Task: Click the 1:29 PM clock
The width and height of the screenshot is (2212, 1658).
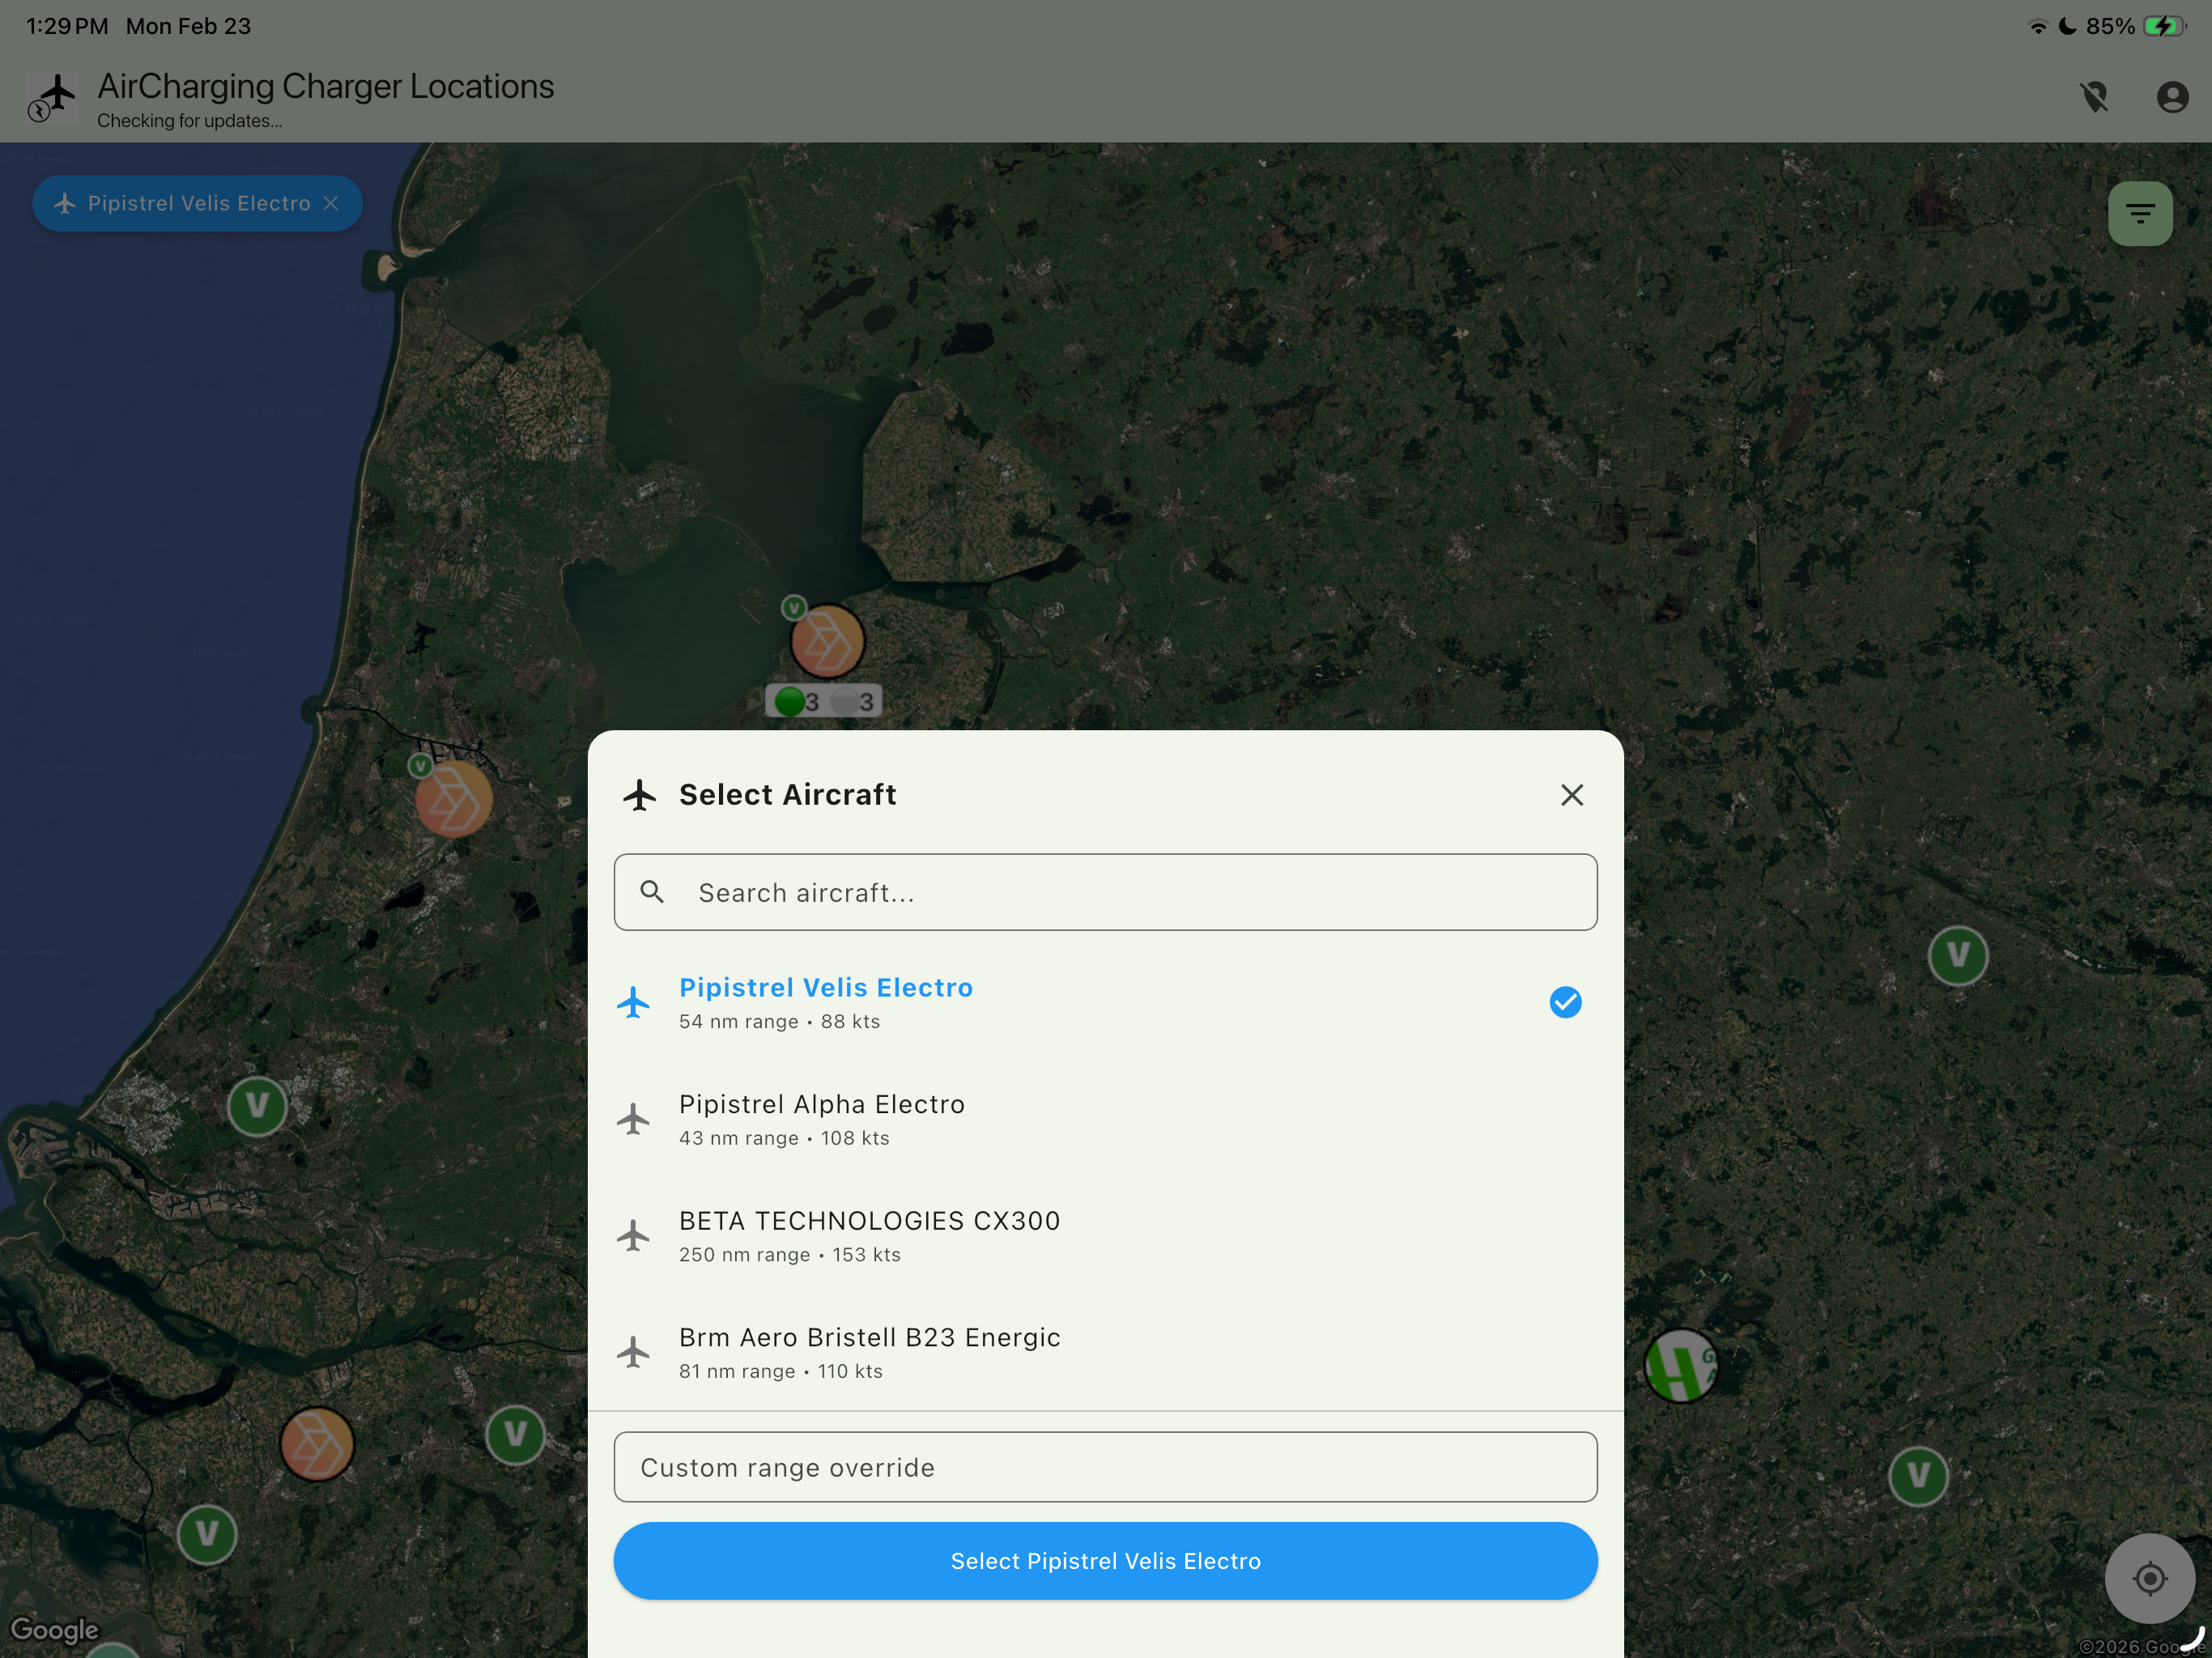Action: (x=67, y=26)
